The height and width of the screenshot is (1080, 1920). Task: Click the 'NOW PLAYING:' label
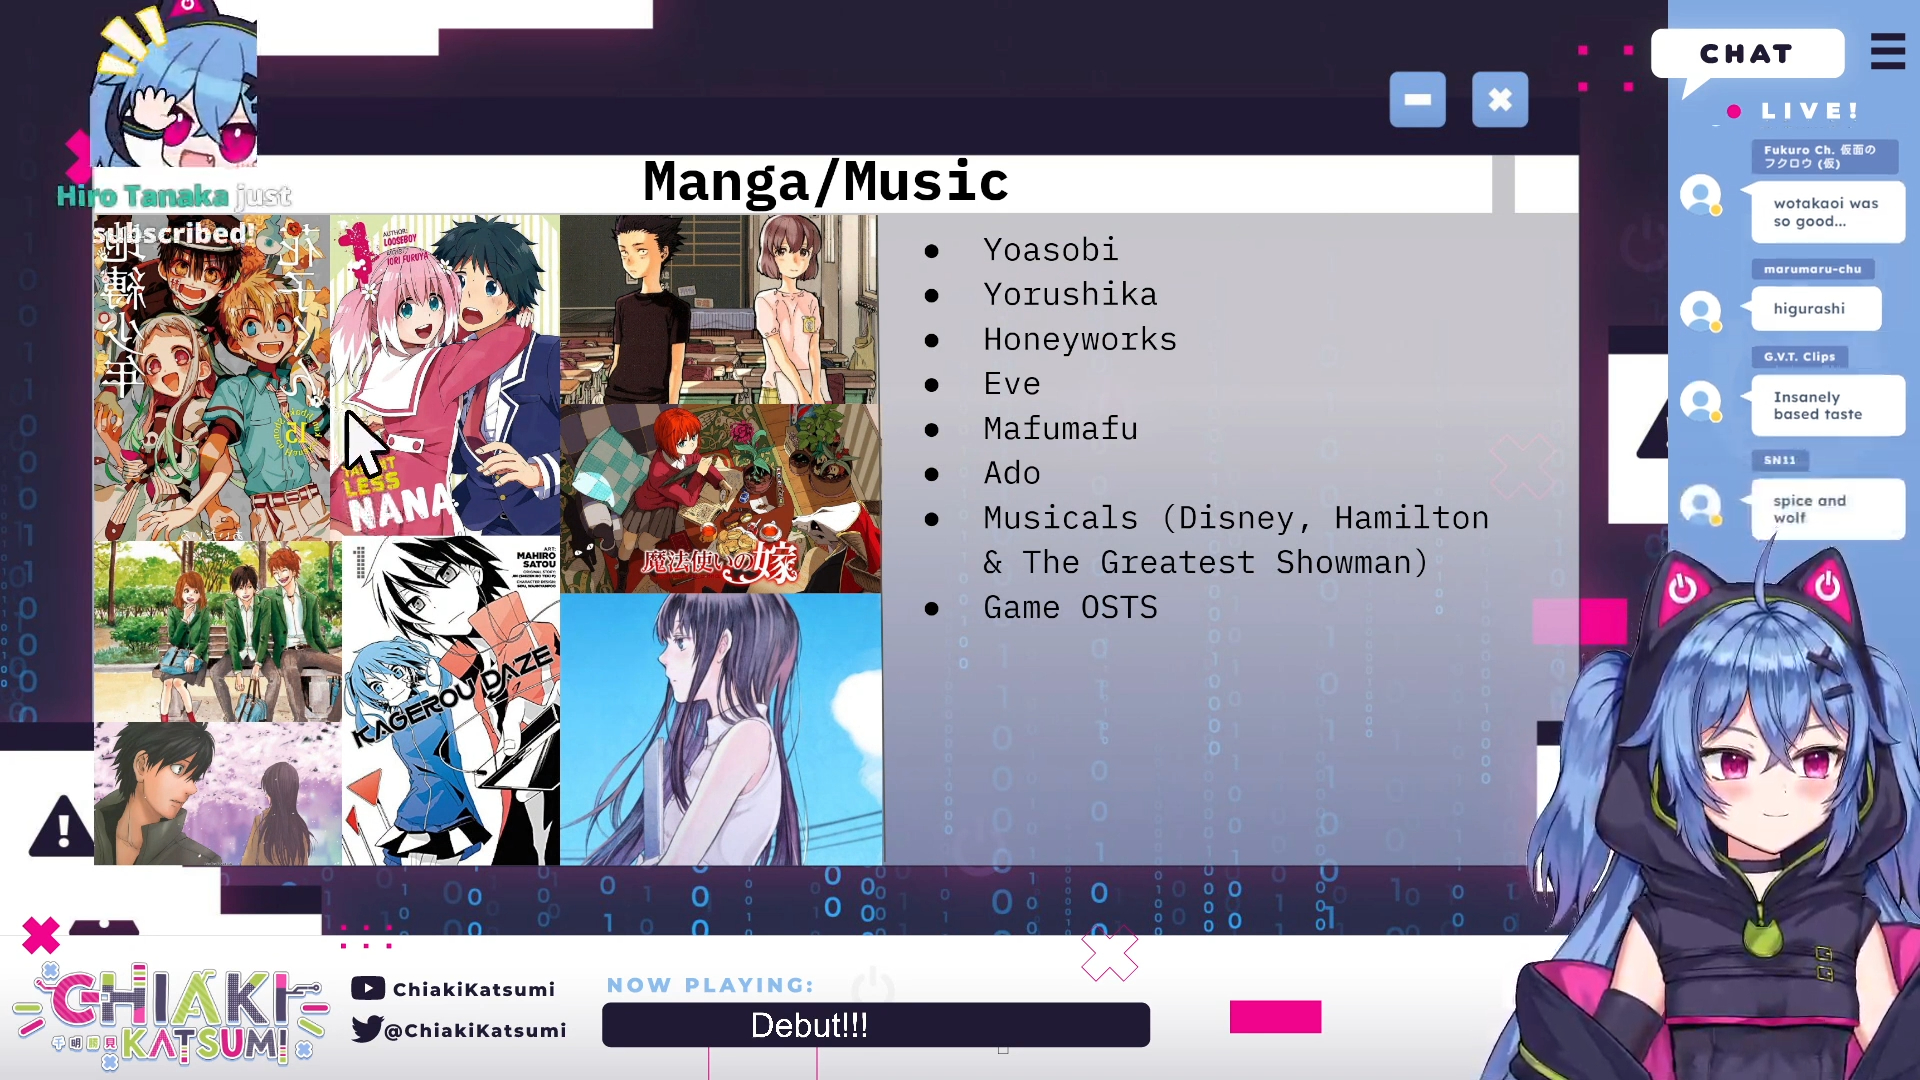[x=710, y=985]
